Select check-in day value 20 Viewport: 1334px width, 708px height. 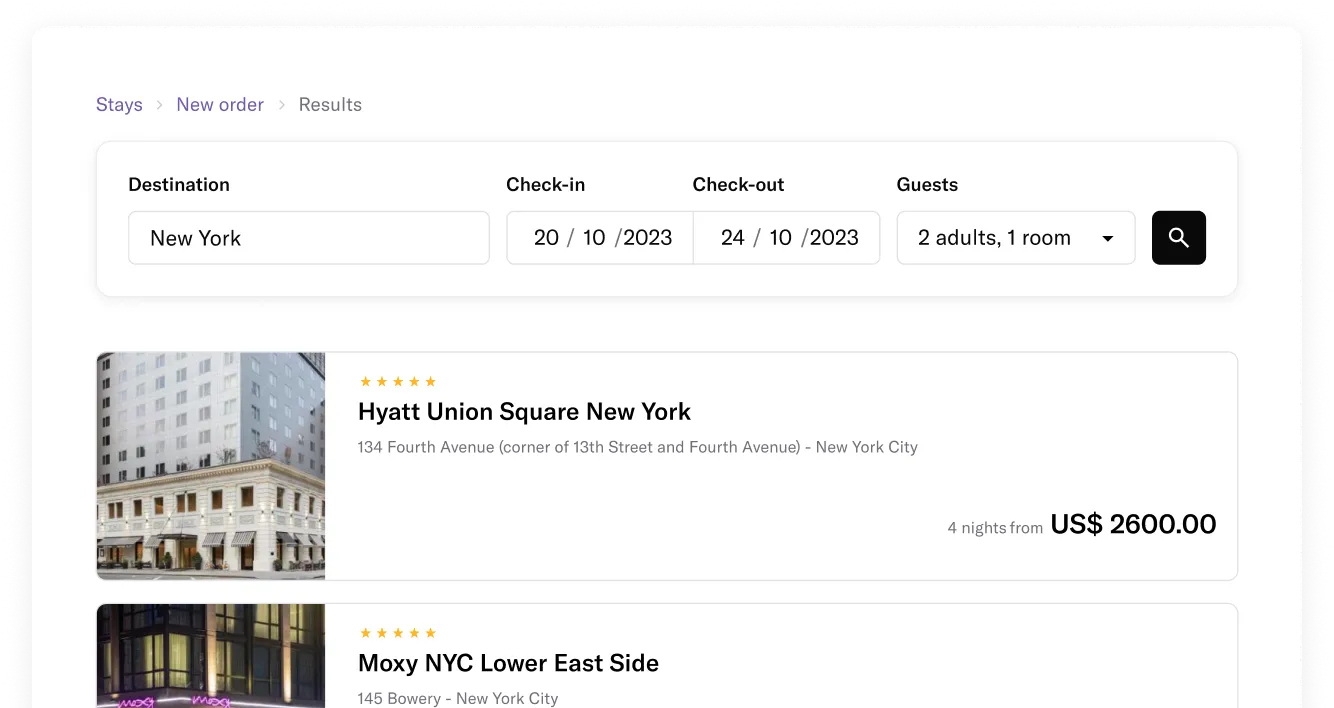[546, 238]
